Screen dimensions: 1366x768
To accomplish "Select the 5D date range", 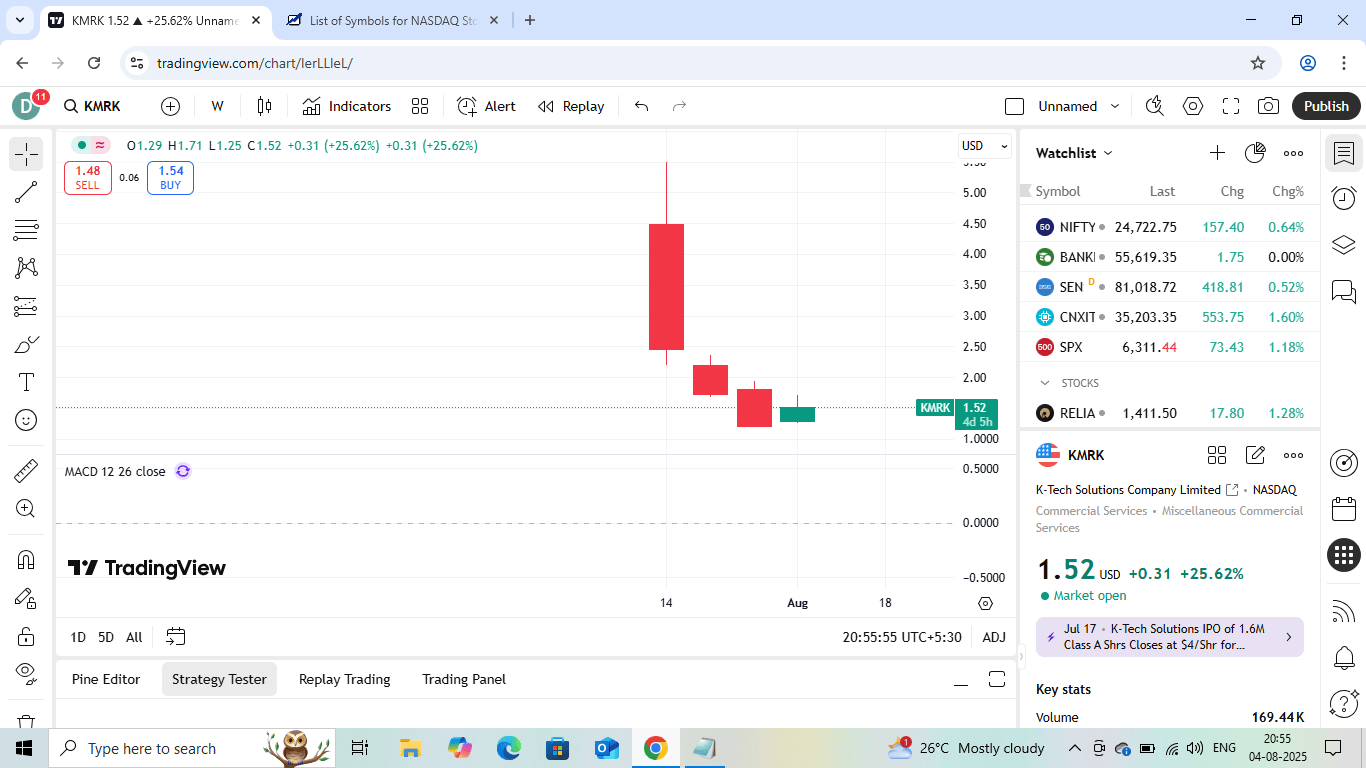I will click(x=106, y=637).
